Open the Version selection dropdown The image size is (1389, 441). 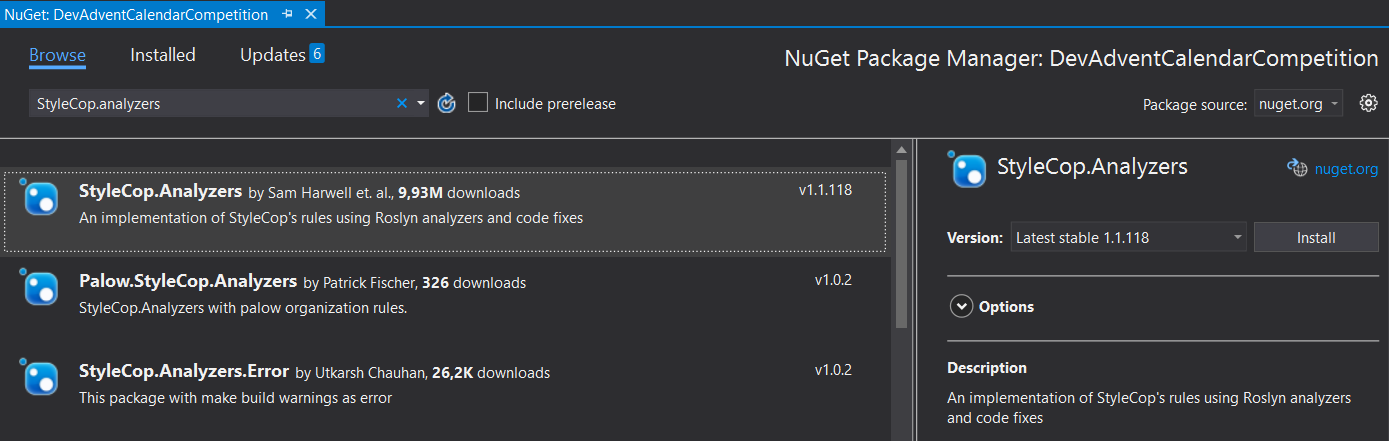[1128, 238]
